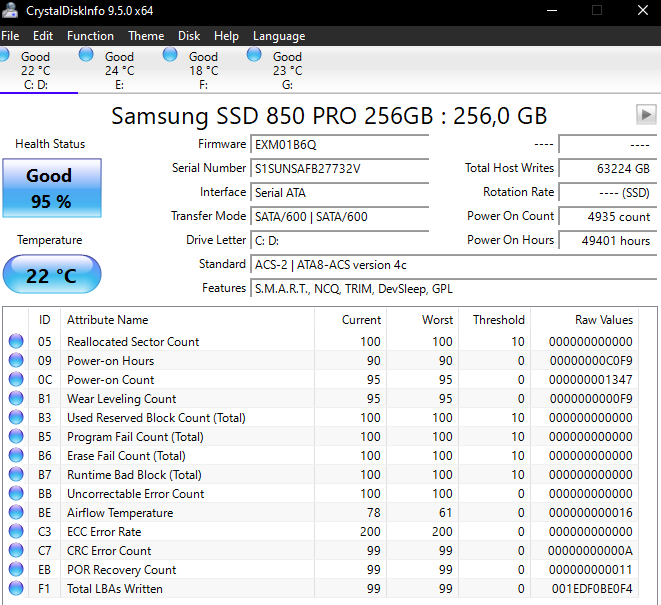Click the Worst column header
Viewport: 661px width, 605px height.
[422, 320]
